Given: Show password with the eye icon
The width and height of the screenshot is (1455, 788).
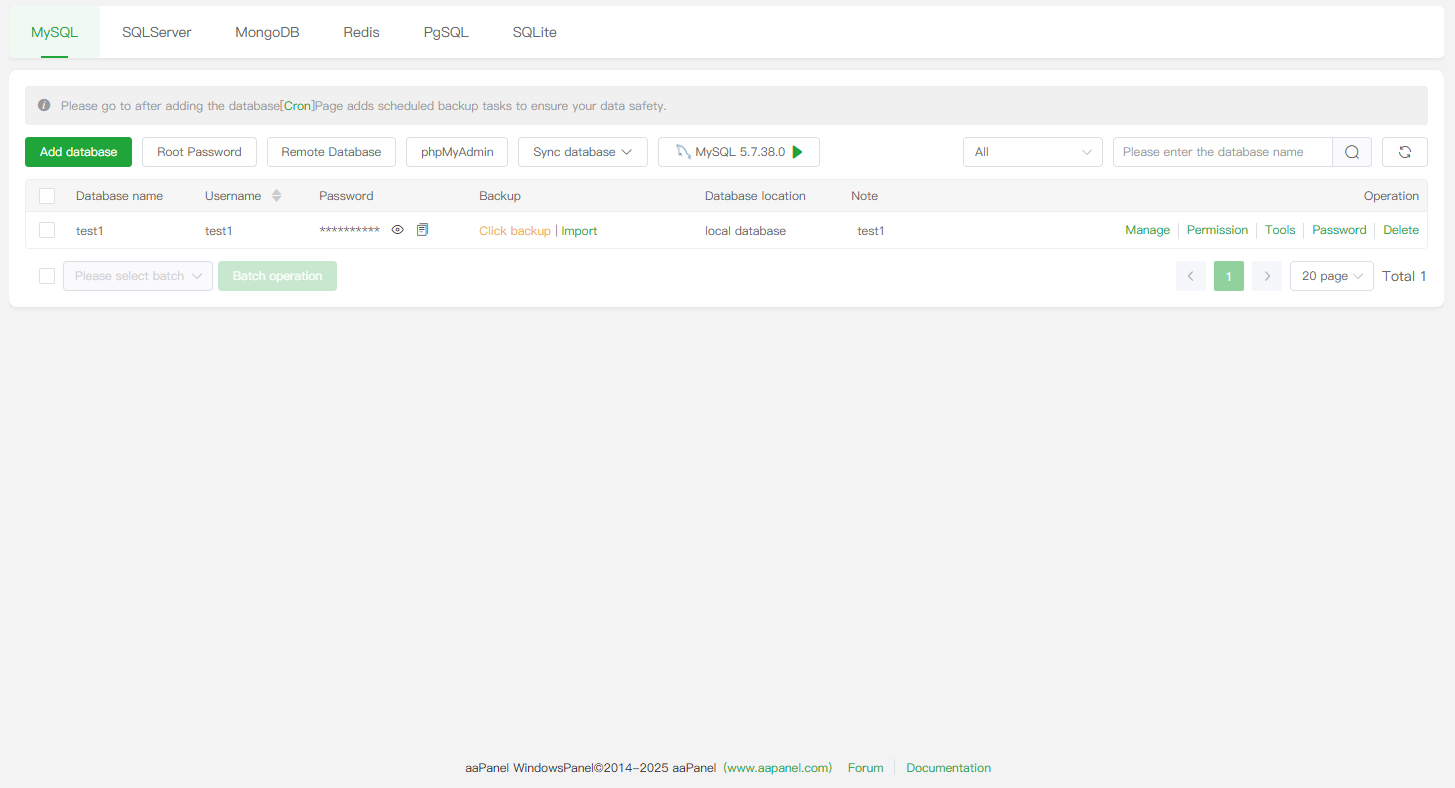Looking at the screenshot, I should tap(397, 230).
